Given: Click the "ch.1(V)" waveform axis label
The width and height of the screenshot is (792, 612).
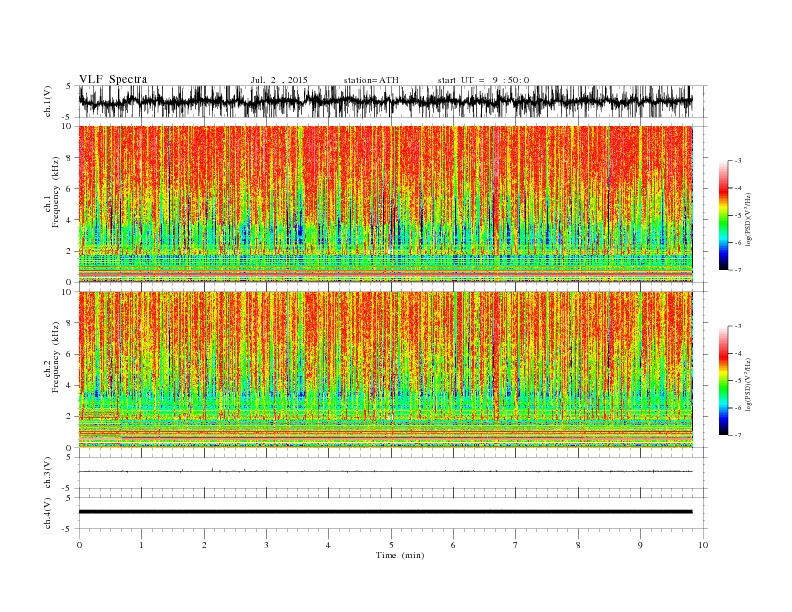Looking at the screenshot, I should (48, 101).
